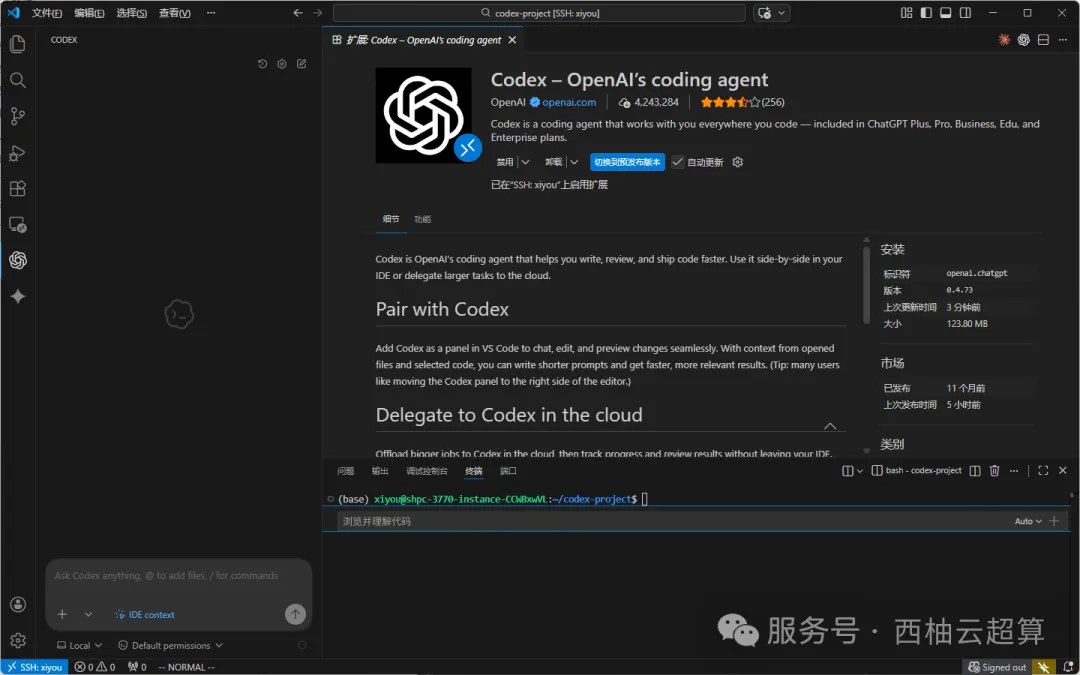This screenshot has height=675, width=1080.
Task: Click the codex-project search box in title bar
Action: [x=539, y=13]
